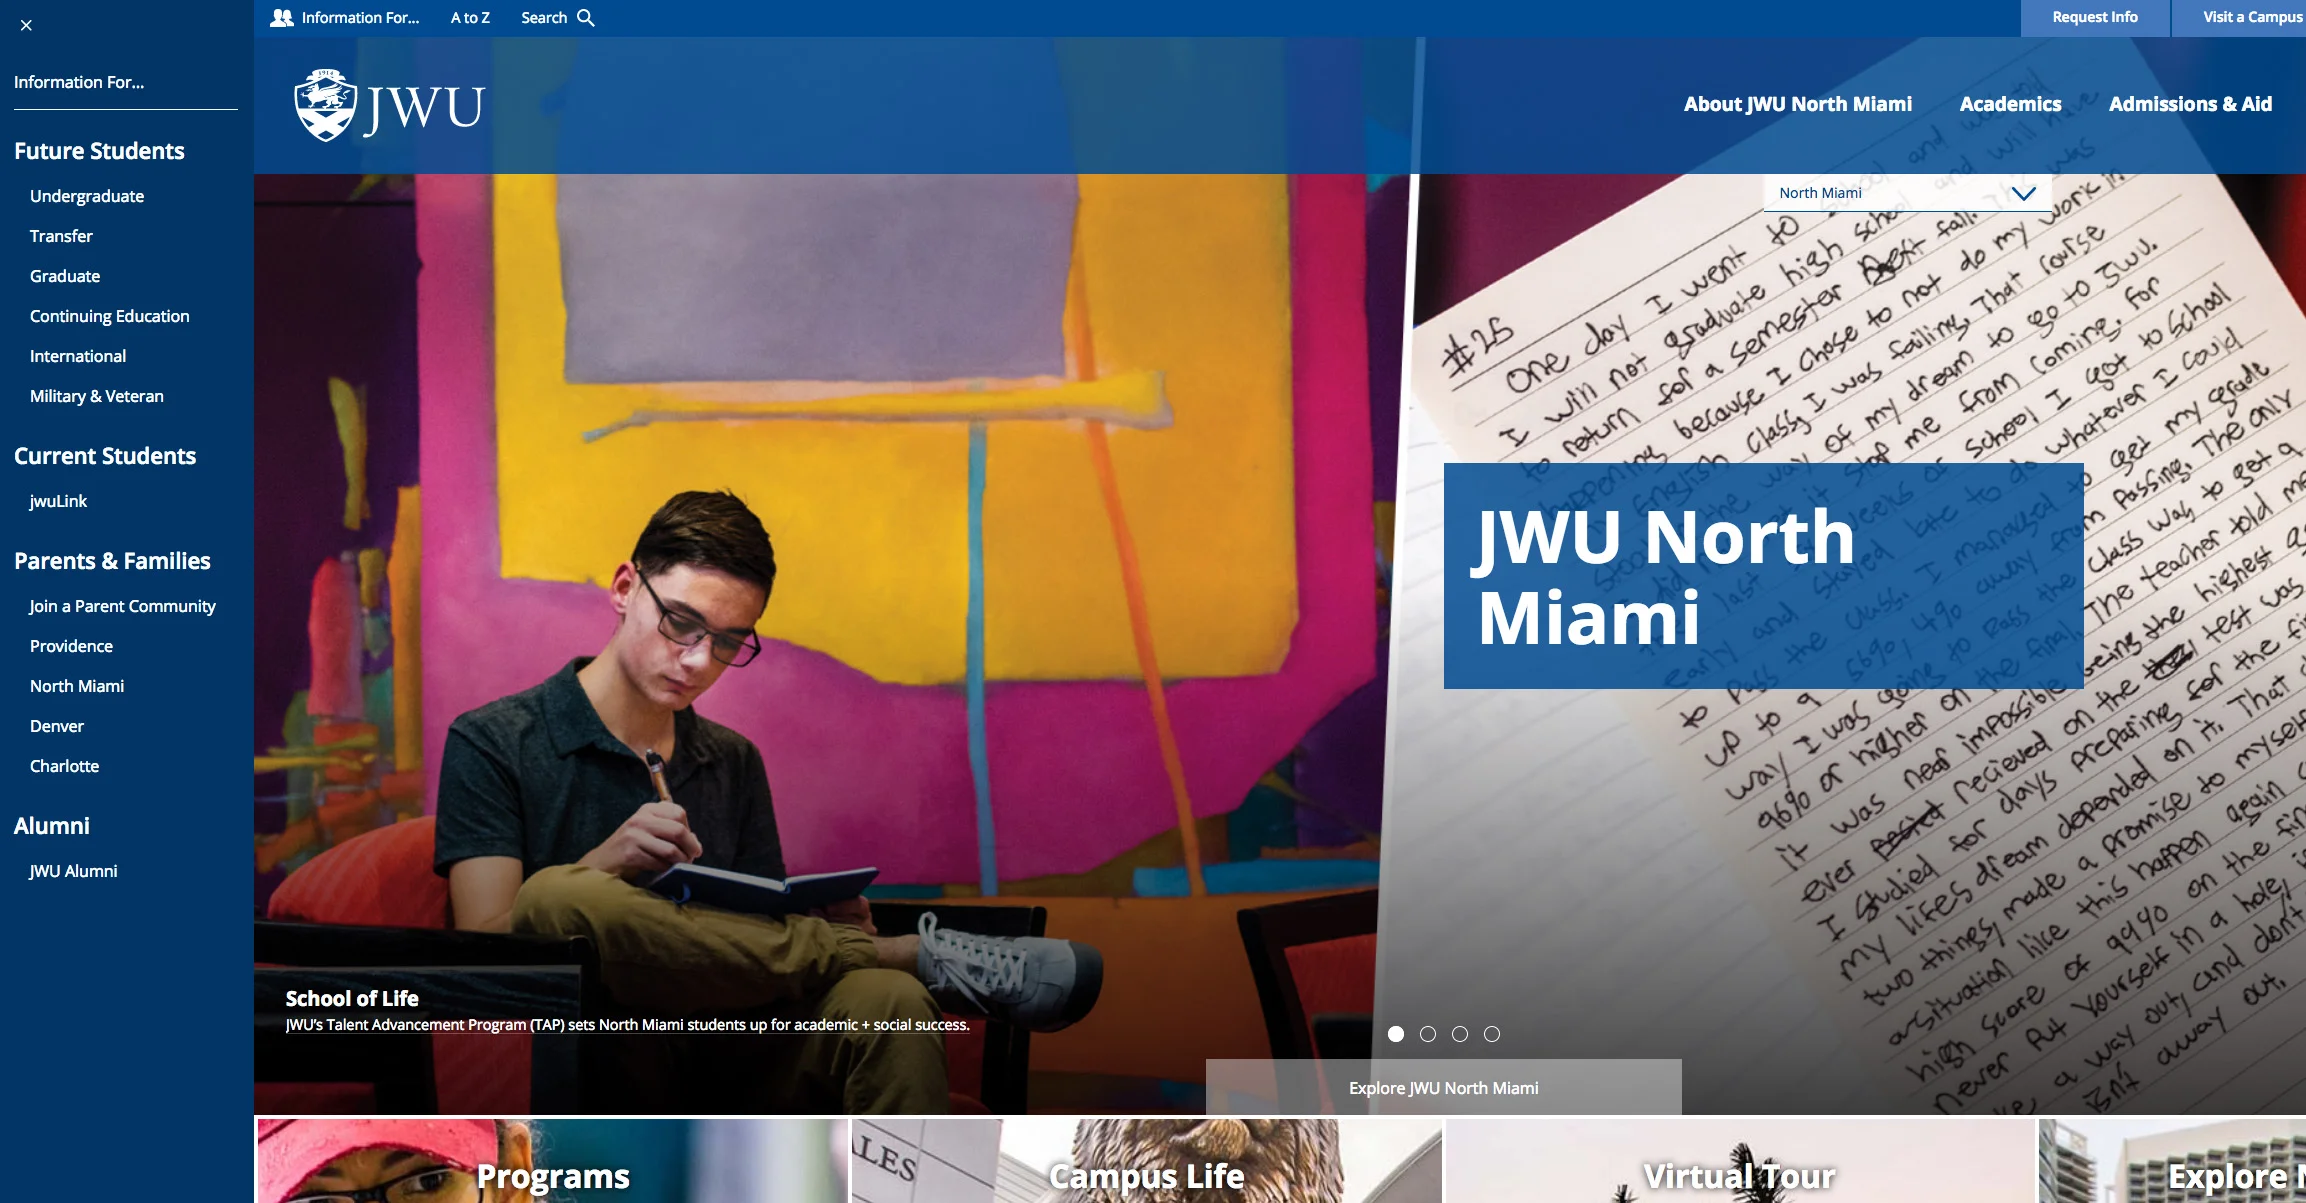Open the Virtual Tour image tile
This screenshot has width=2306, height=1203.
click(x=1740, y=1165)
